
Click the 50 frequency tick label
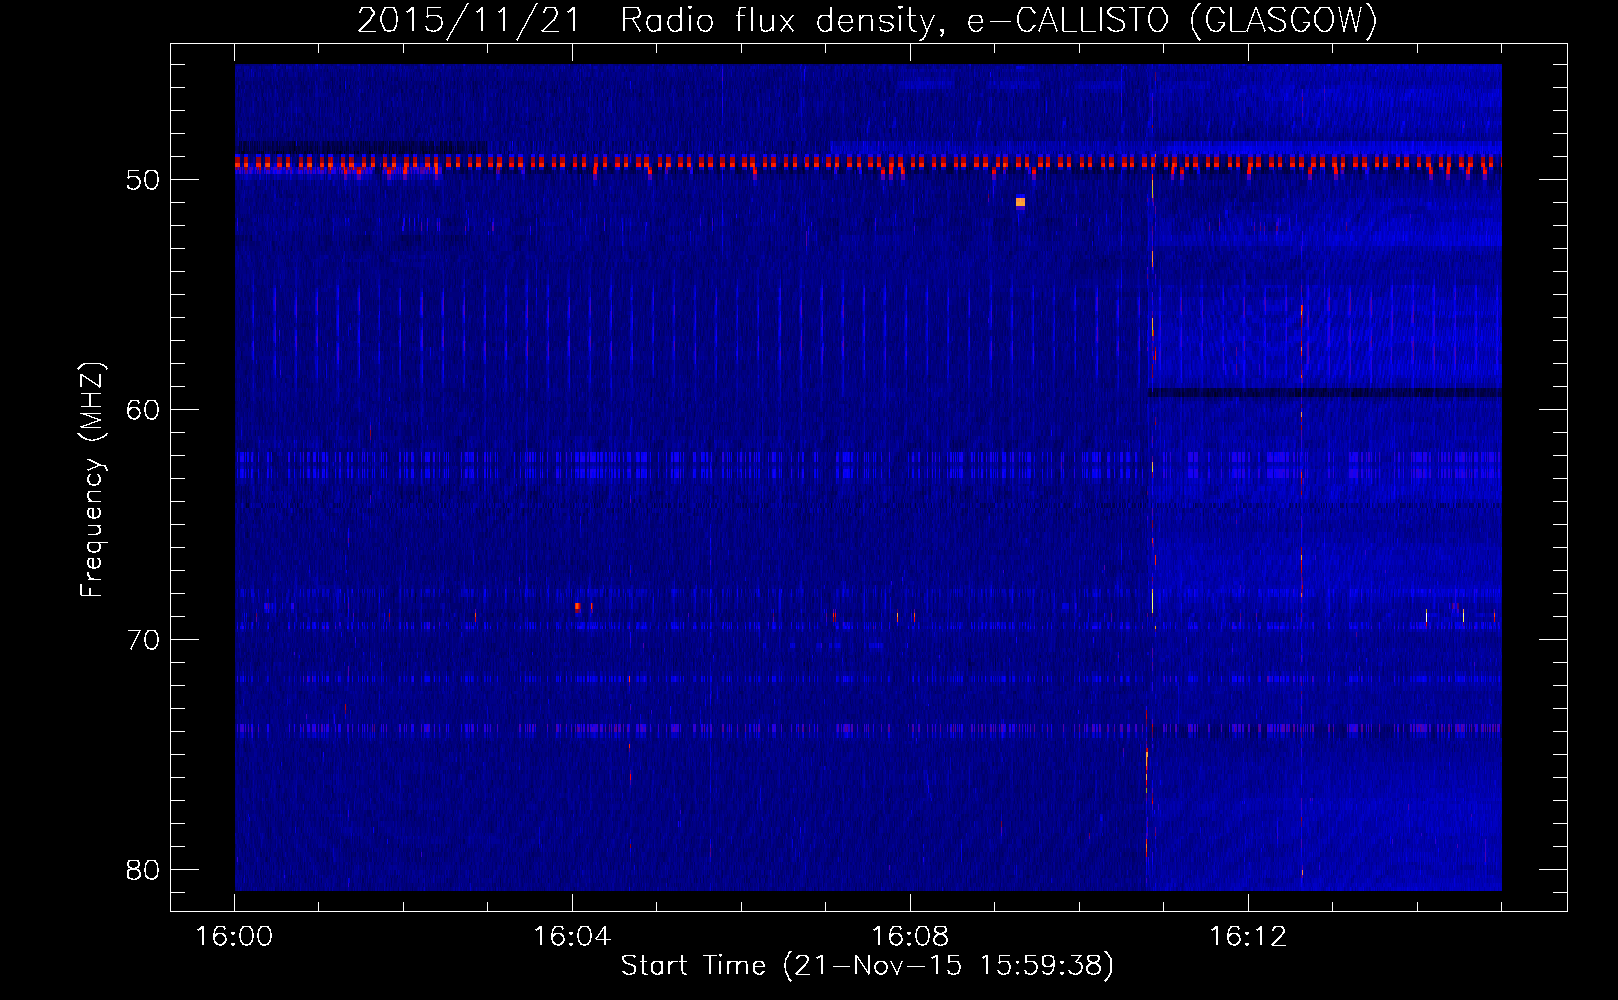tap(143, 180)
